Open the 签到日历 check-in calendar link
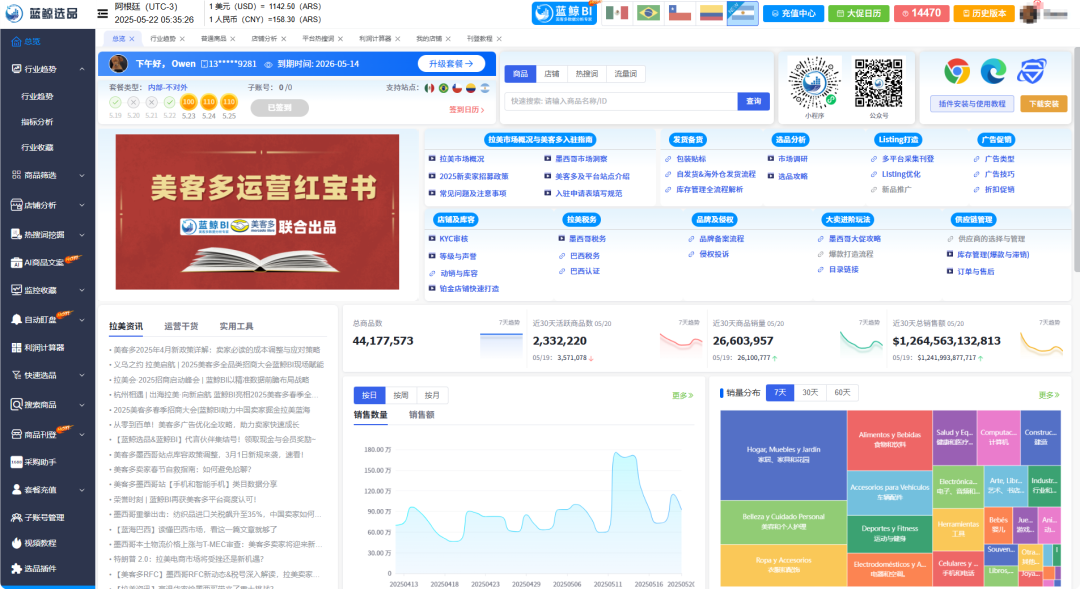This screenshot has width=1080, height=589. tap(466, 110)
